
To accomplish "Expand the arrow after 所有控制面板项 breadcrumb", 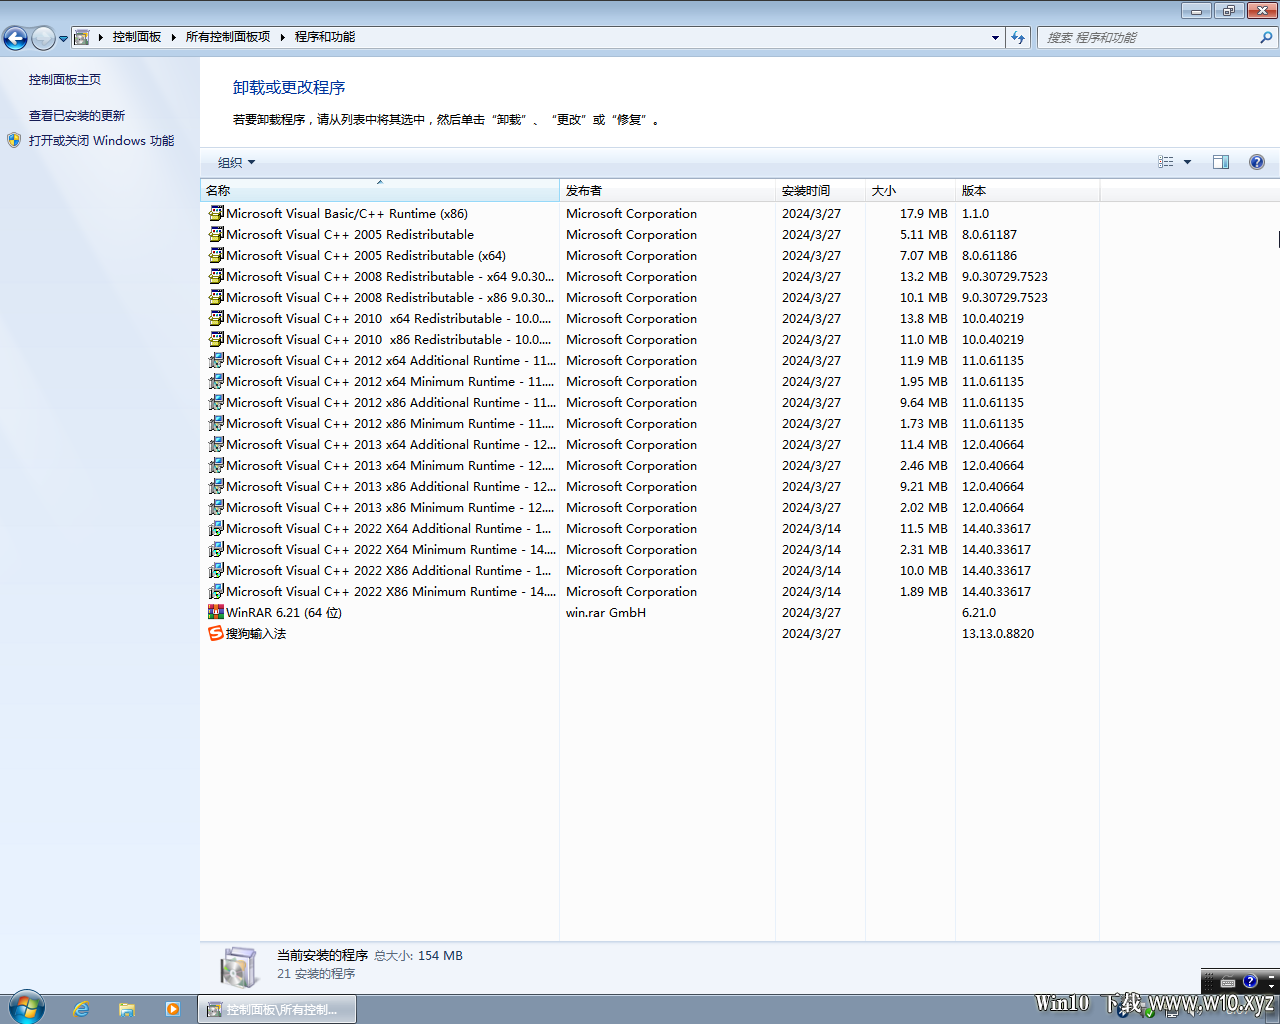I will [283, 37].
